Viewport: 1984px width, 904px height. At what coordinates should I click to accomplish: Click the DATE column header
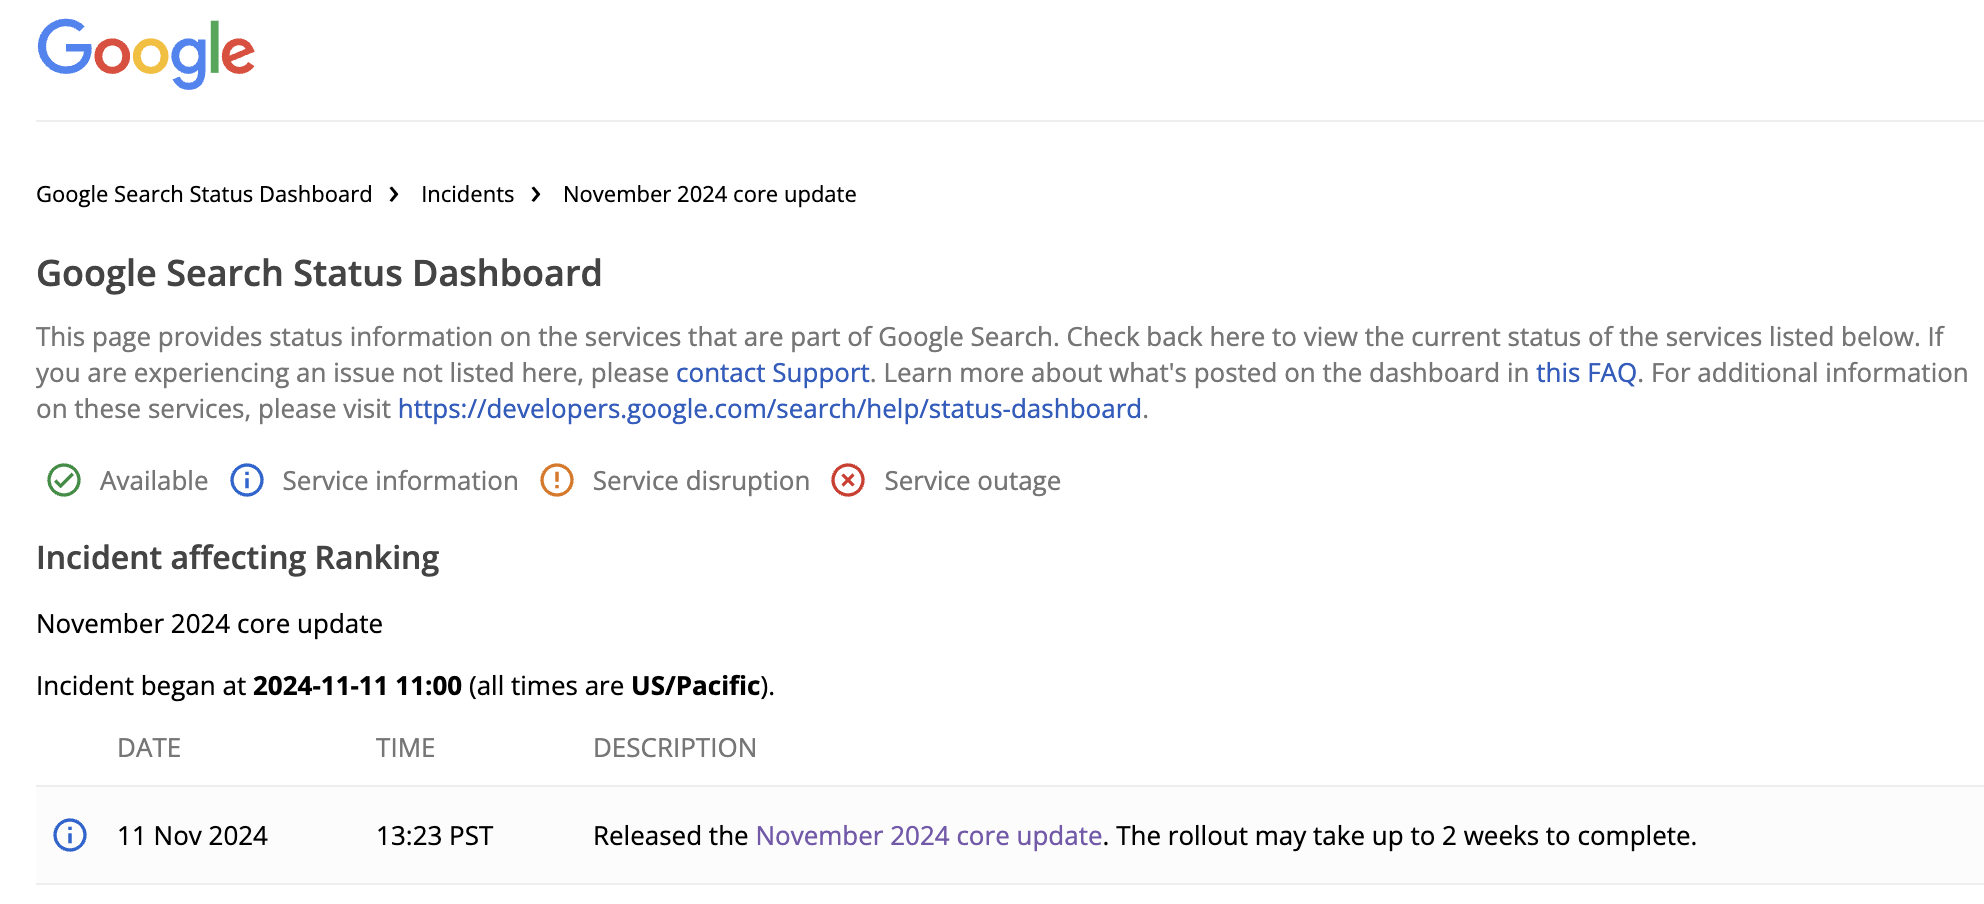tap(150, 748)
